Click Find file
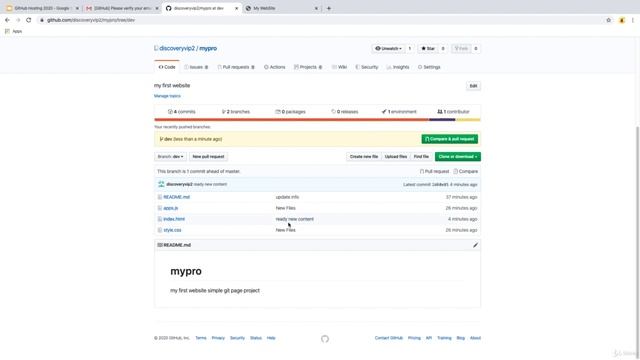This screenshot has height=360, width=640. [x=421, y=157]
